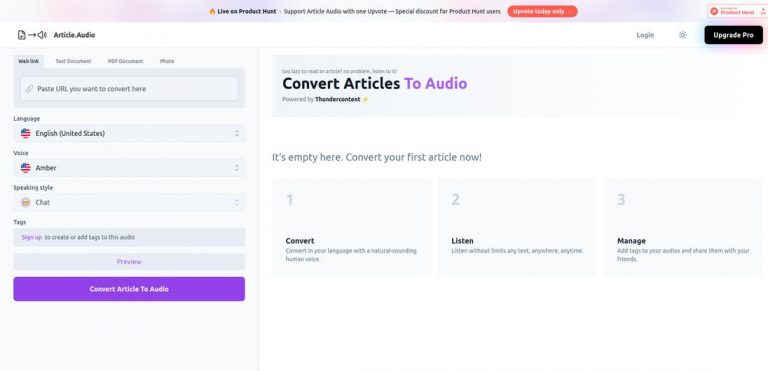Click 'Live on Product Hunt' banner text
Viewport: 768px width, 371px height.
tap(246, 11)
